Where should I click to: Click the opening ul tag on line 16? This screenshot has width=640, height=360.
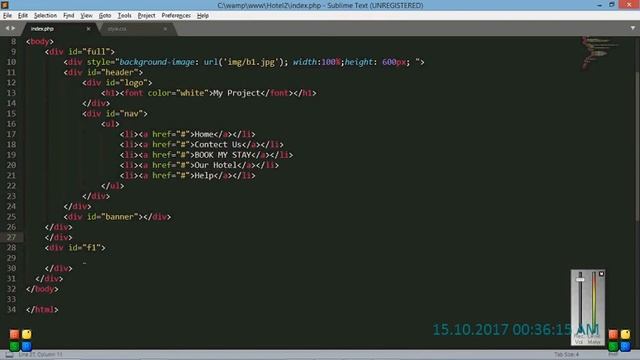(x=110, y=124)
